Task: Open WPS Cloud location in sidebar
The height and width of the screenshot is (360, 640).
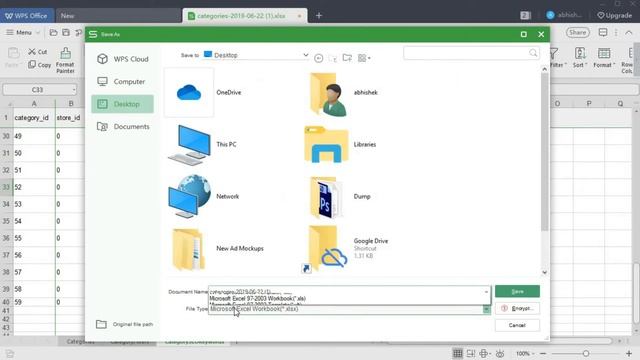Action: pos(122,59)
